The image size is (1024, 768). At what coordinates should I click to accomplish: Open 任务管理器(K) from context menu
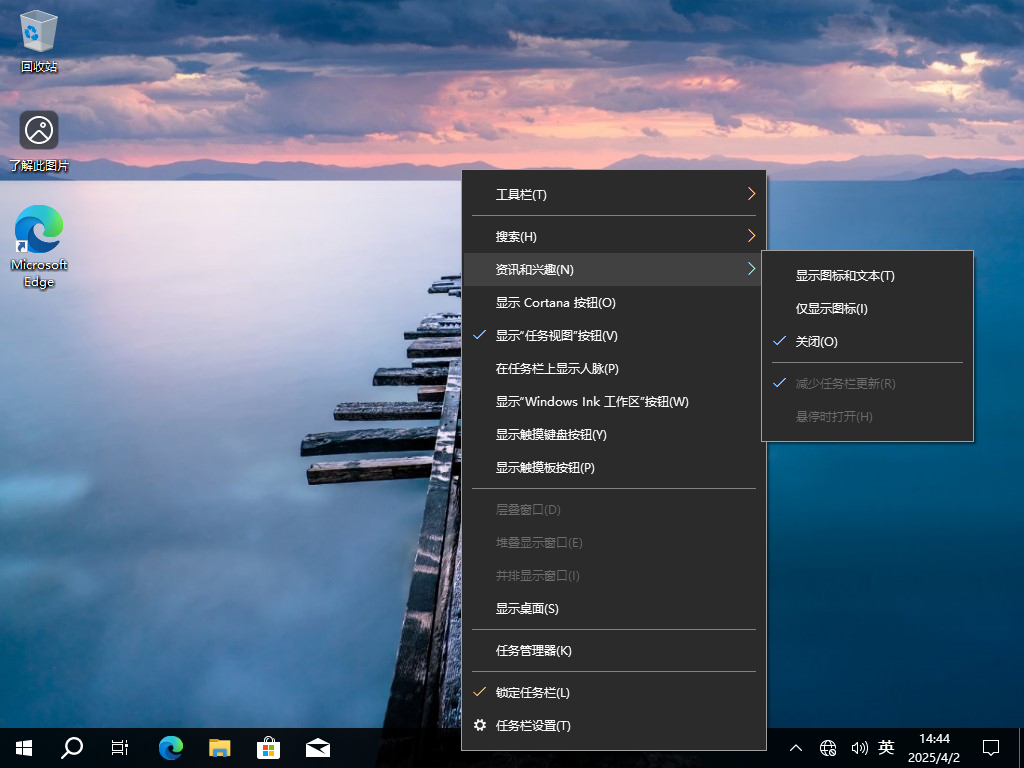click(x=614, y=650)
